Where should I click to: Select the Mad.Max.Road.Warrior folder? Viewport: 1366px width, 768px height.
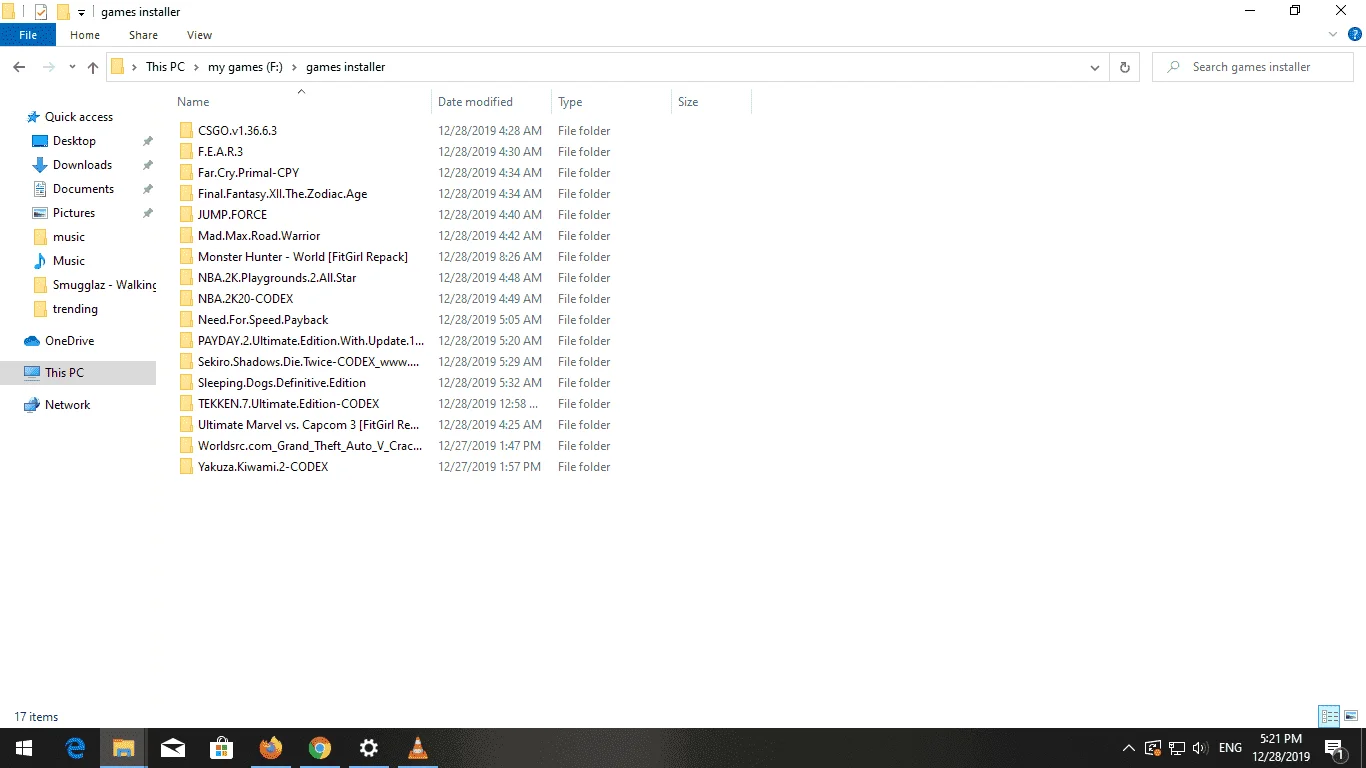click(259, 236)
